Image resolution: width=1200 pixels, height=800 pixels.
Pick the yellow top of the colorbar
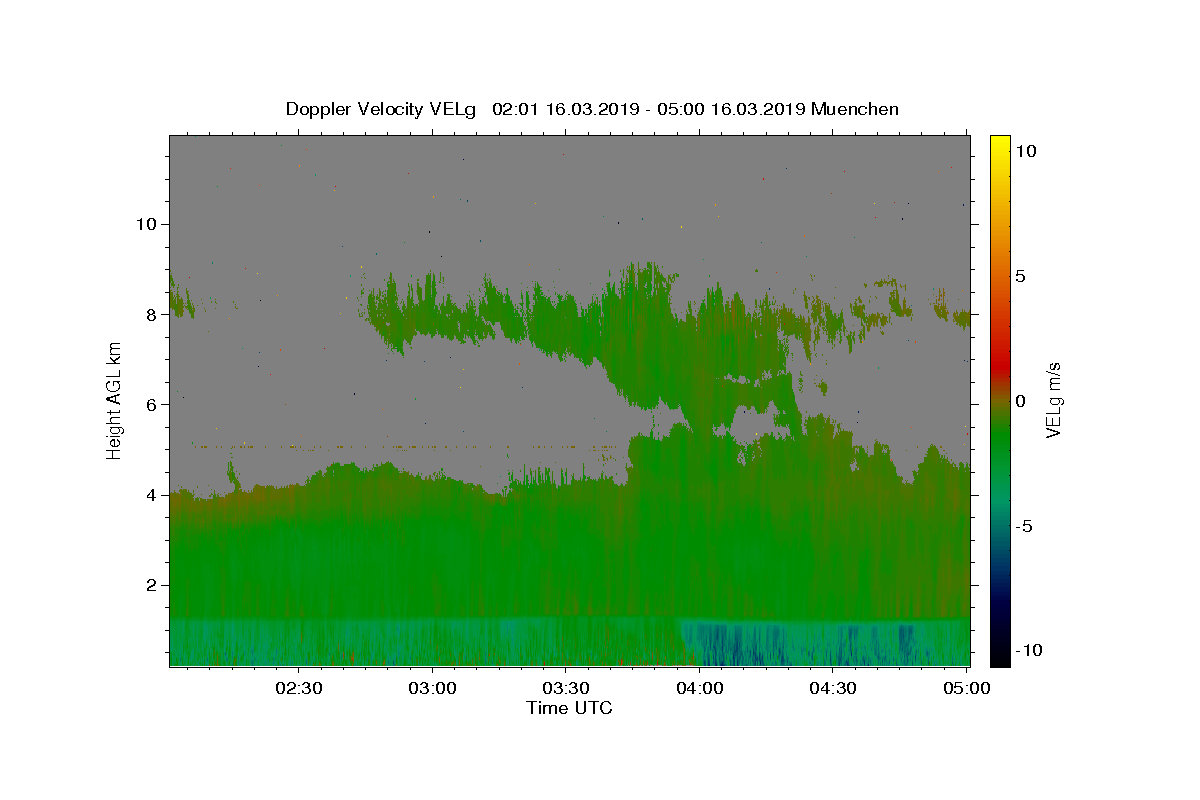(999, 145)
